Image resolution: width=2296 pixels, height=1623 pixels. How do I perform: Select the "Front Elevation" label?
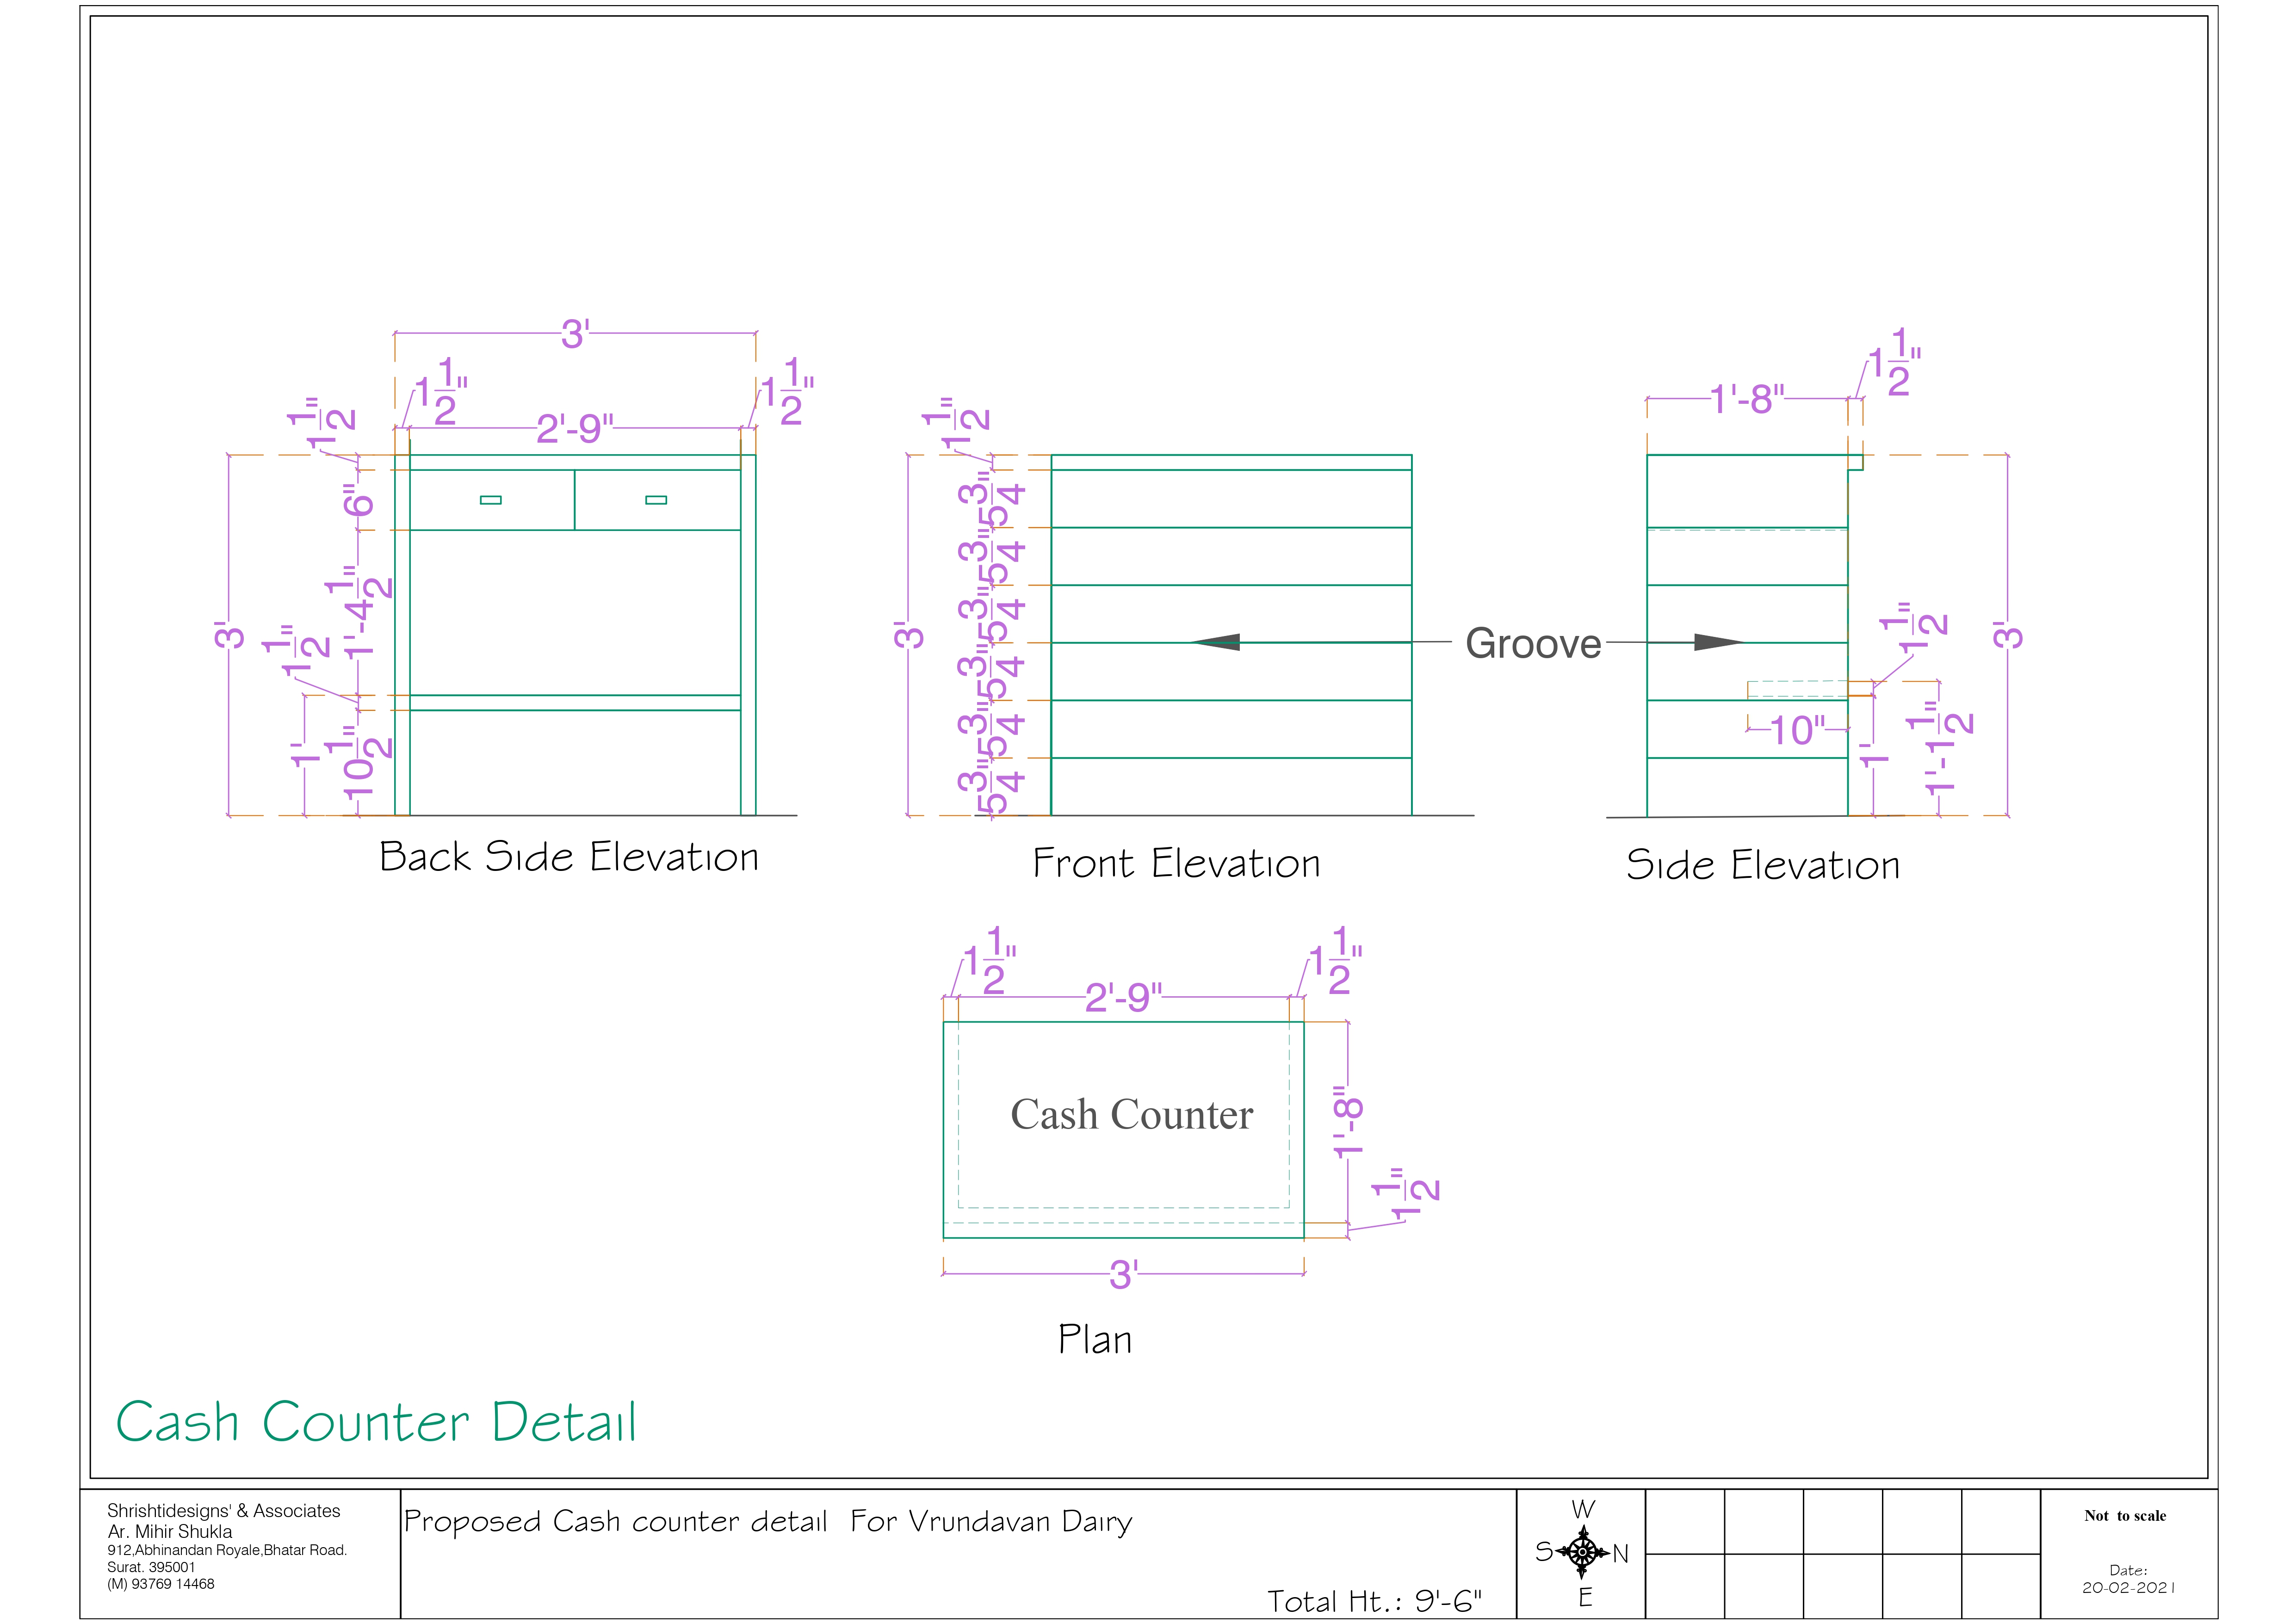1176,863
